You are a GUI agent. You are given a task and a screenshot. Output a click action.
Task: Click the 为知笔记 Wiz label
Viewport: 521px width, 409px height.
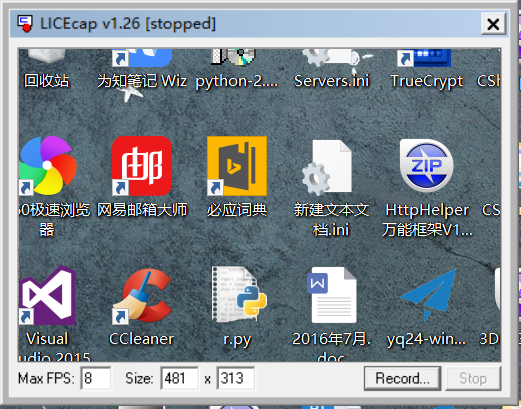tap(142, 81)
